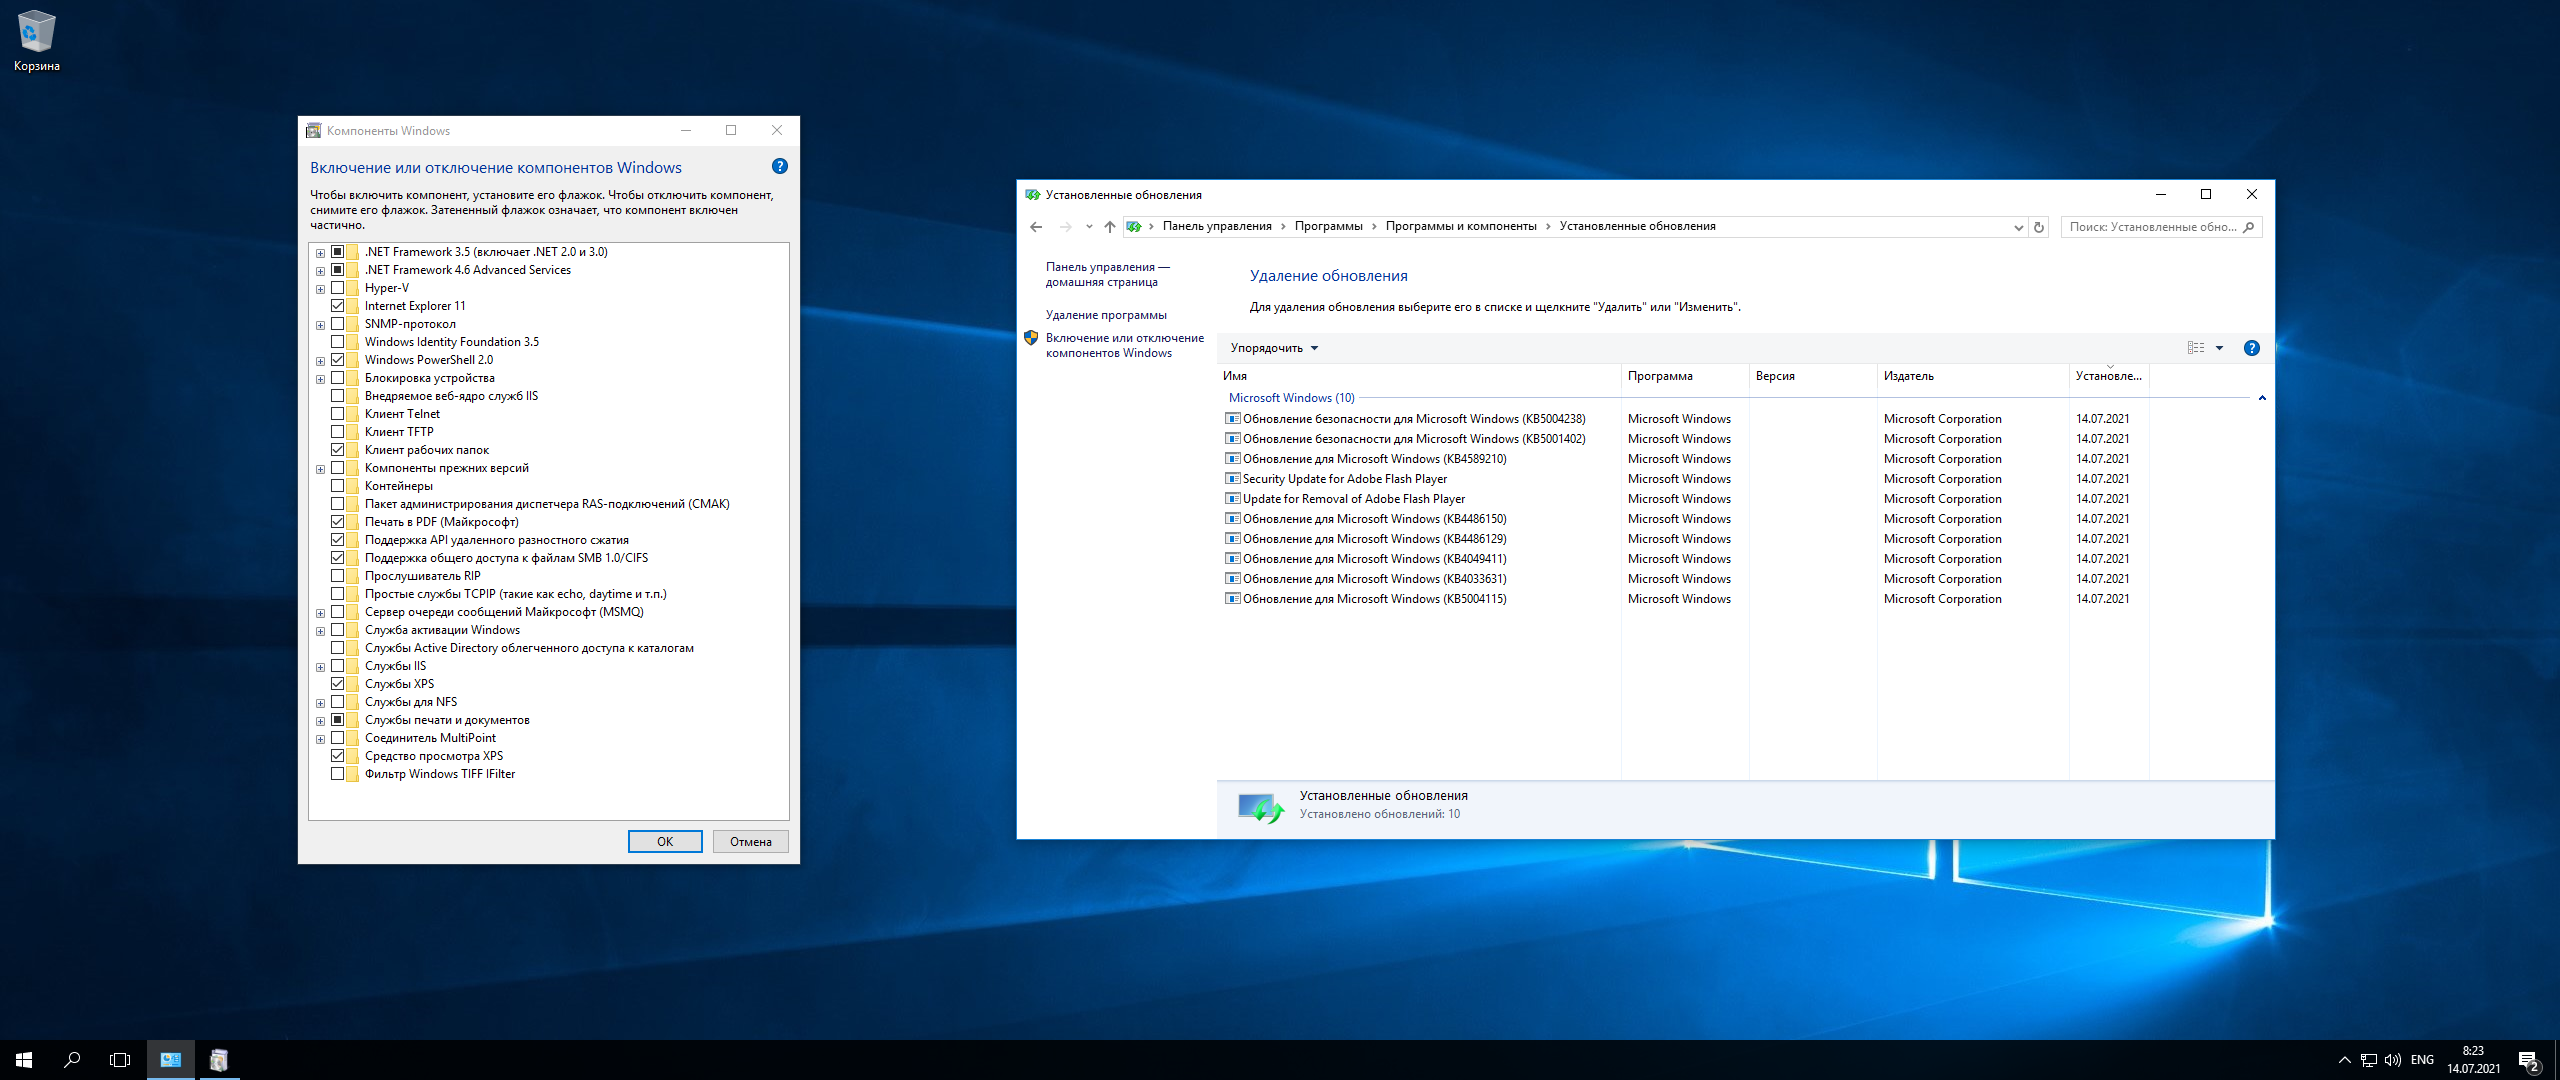The height and width of the screenshot is (1080, 2560).
Task: Open taskbar search magnifier
Action: [72, 1060]
